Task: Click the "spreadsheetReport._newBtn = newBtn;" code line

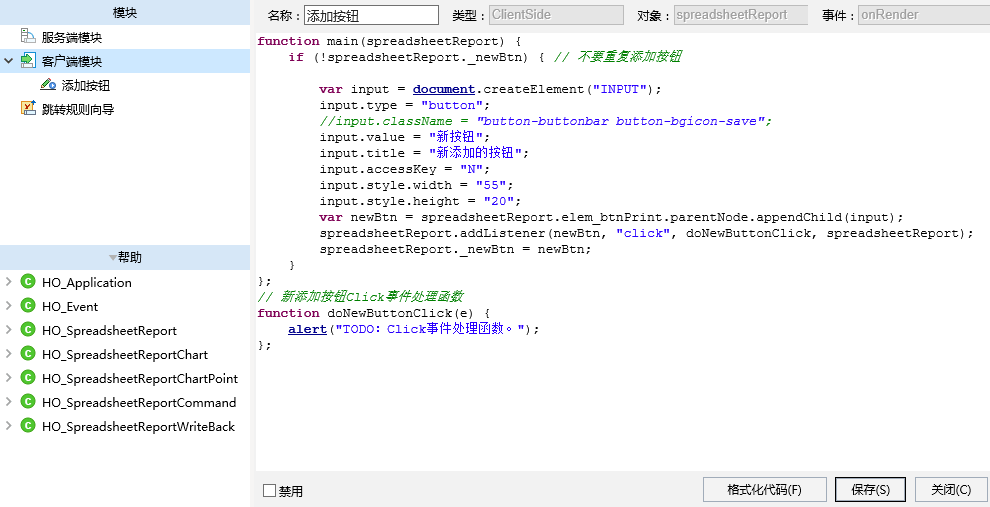Action: [455, 249]
